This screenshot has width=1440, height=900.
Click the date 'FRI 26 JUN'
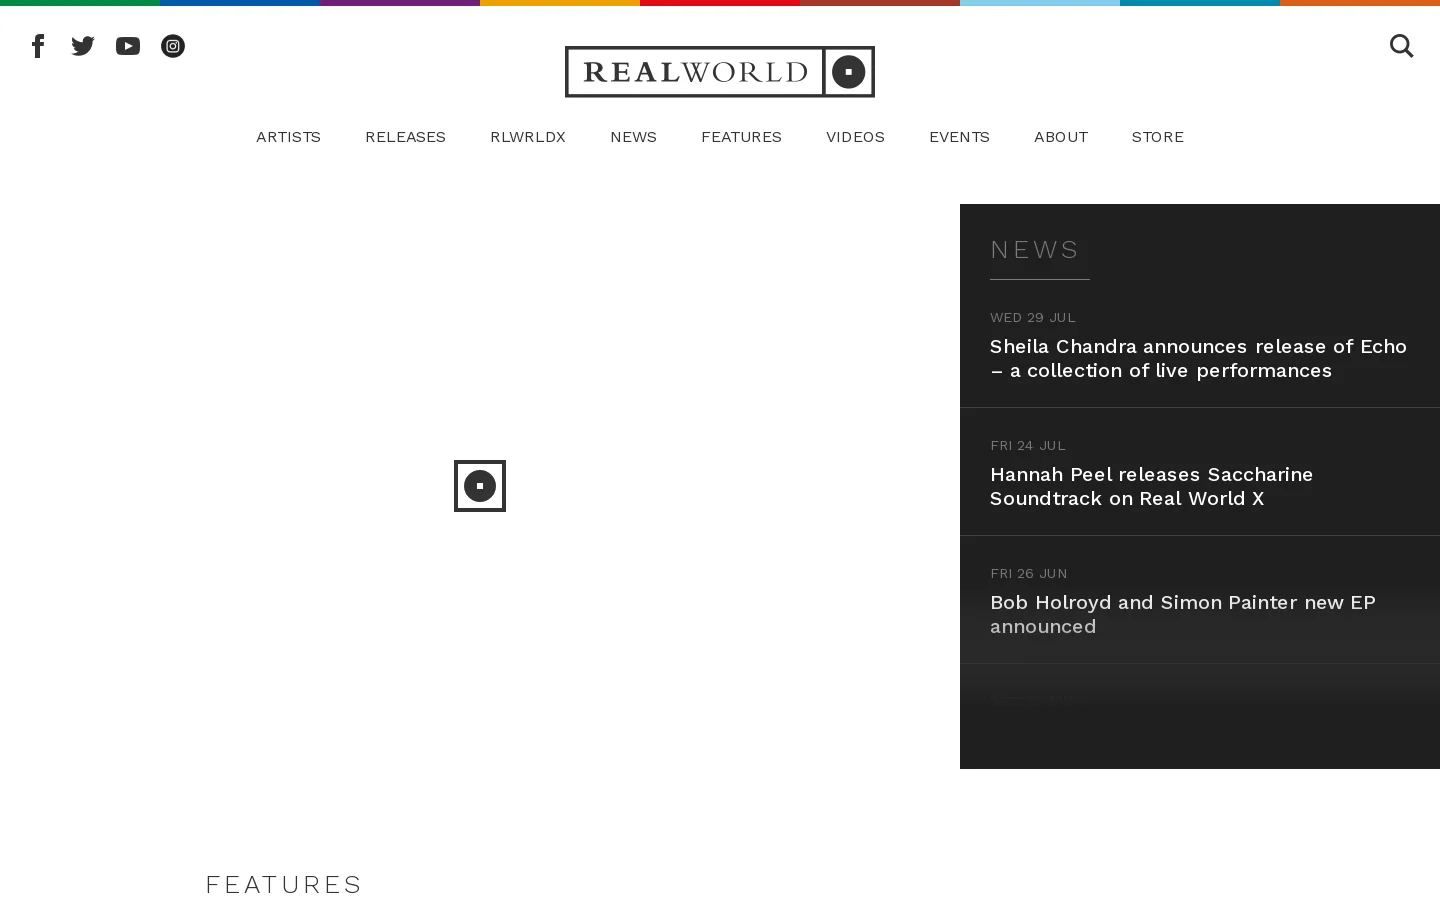click(1029, 573)
